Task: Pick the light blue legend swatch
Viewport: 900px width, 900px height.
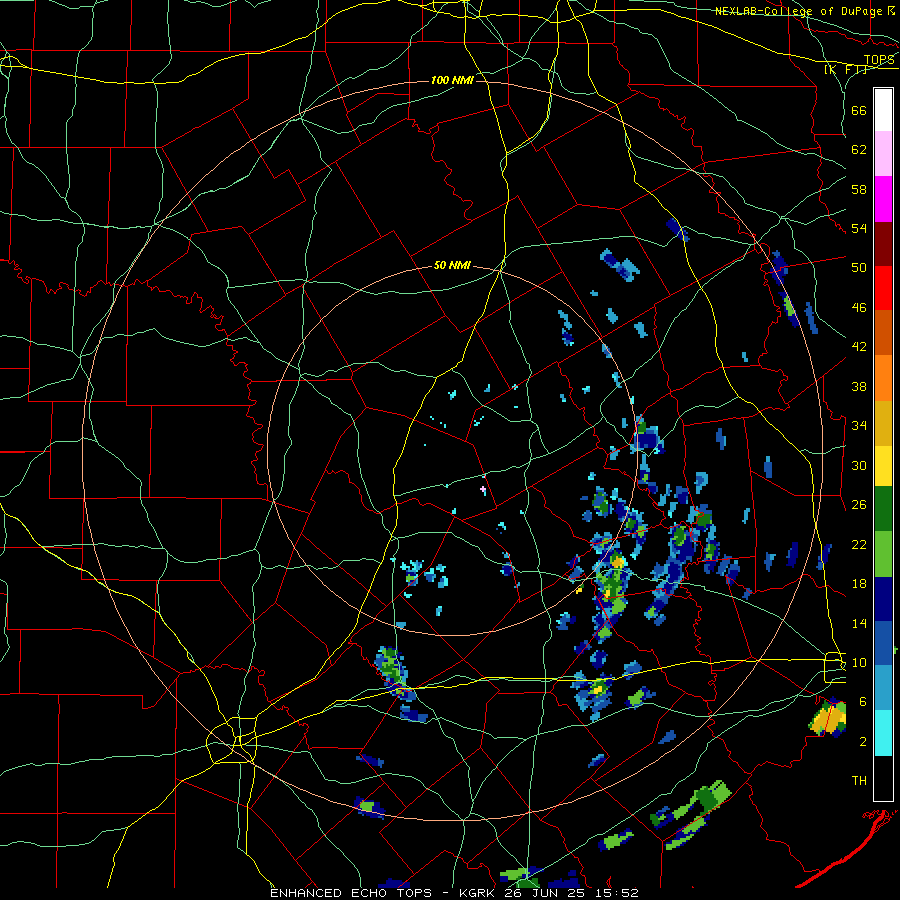Action: [x=883, y=688]
